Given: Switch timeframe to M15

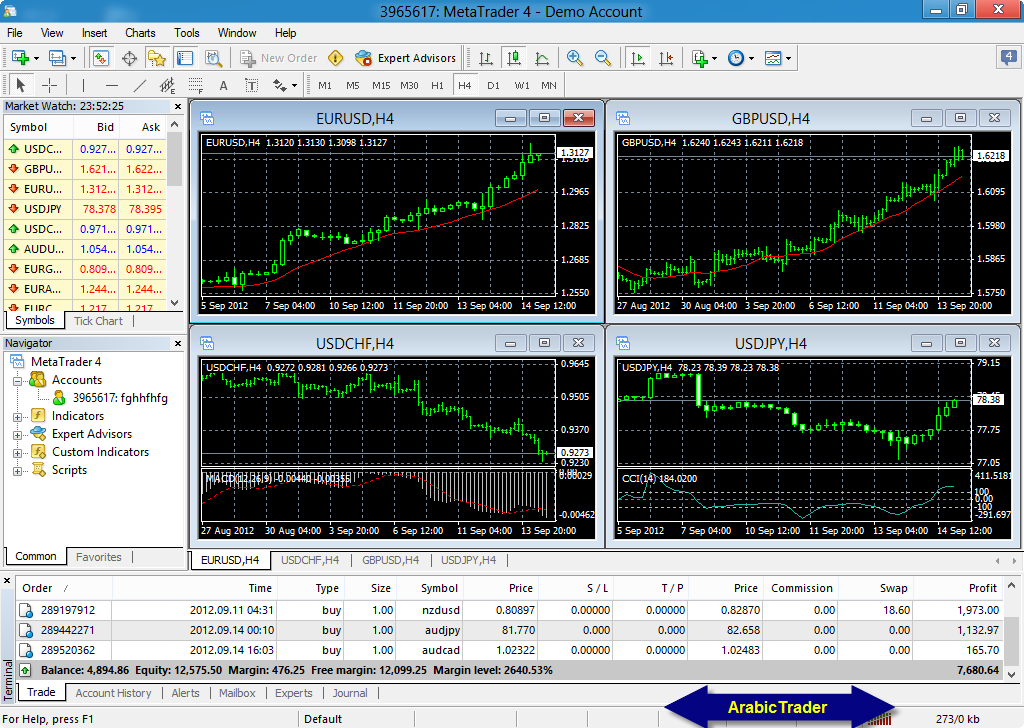Looking at the screenshot, I should 381,86.
